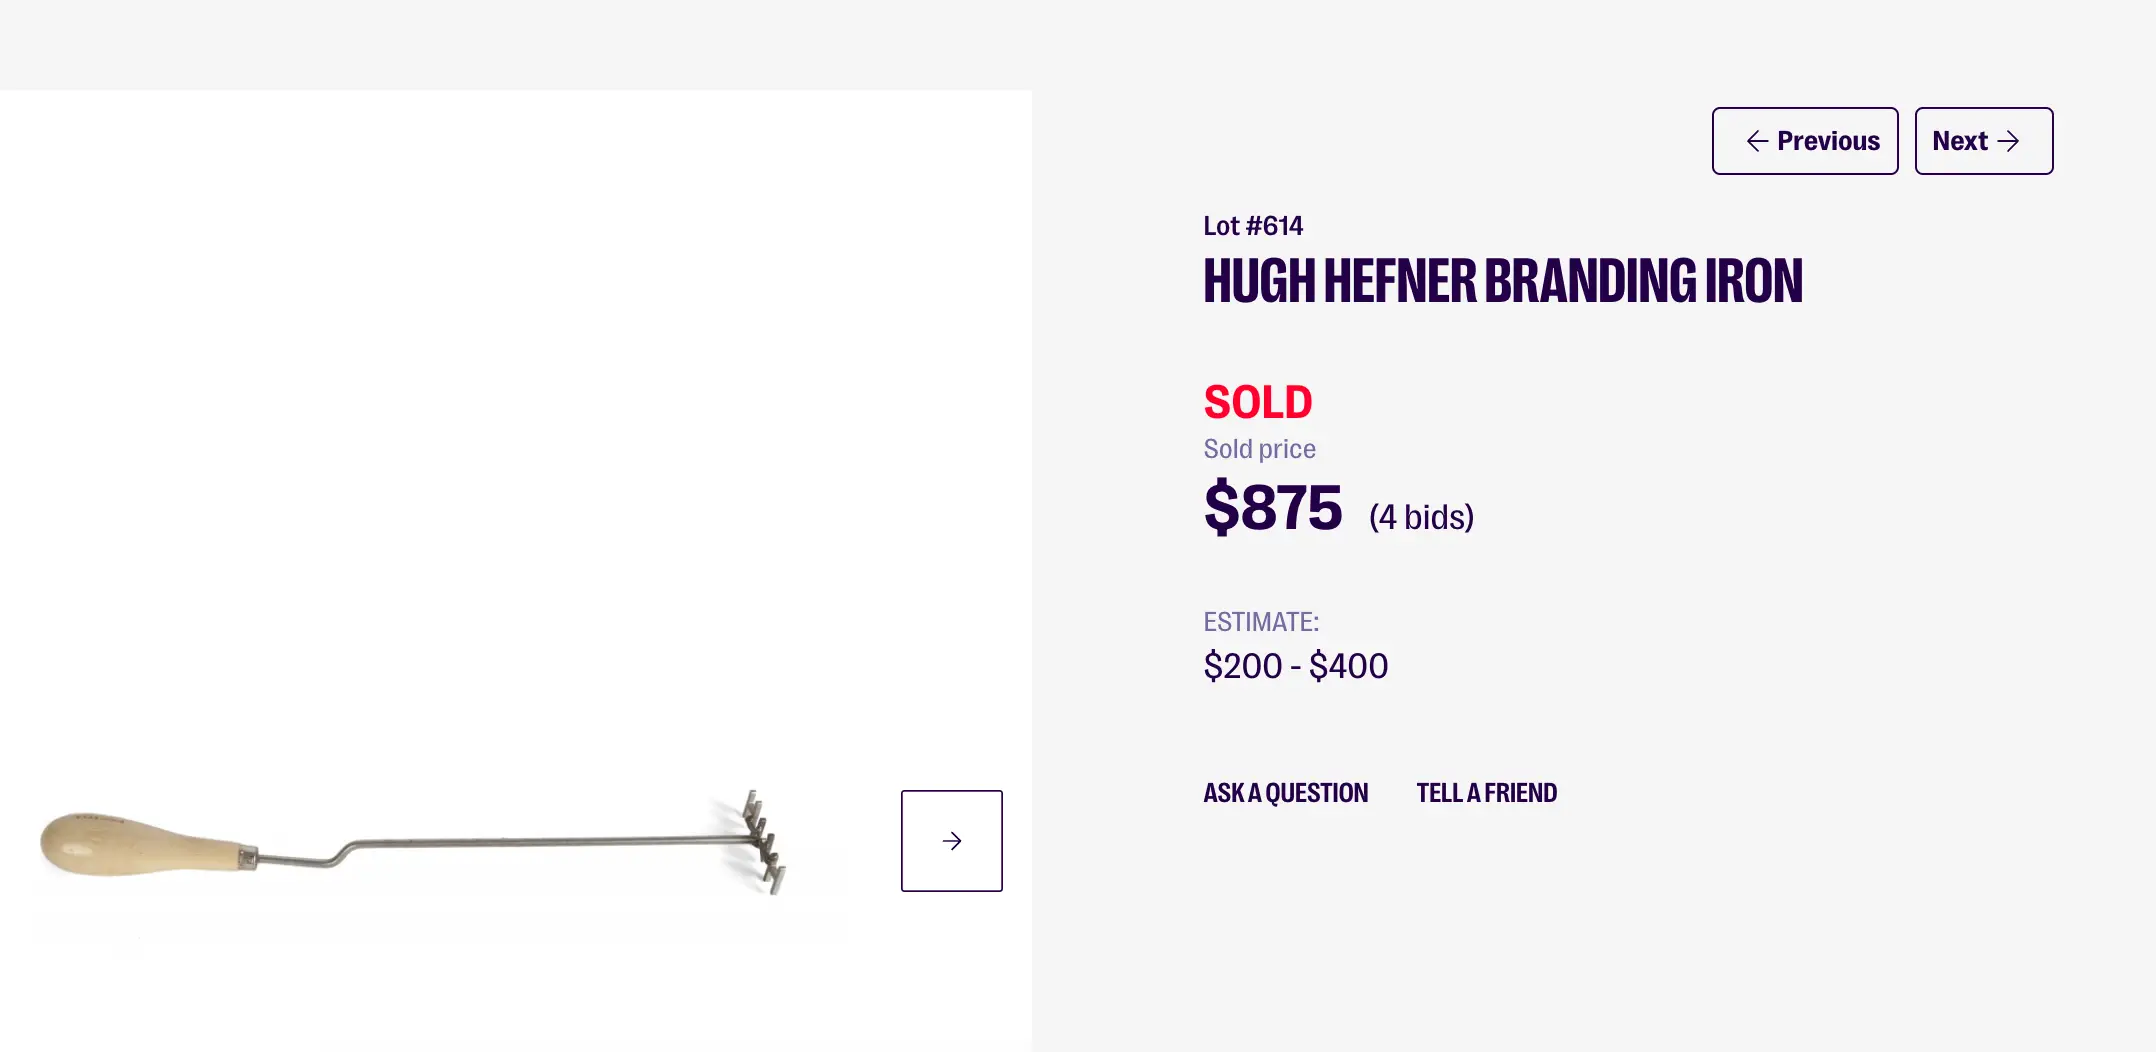Click the $875 sold price amount

tap(1273, 507)
